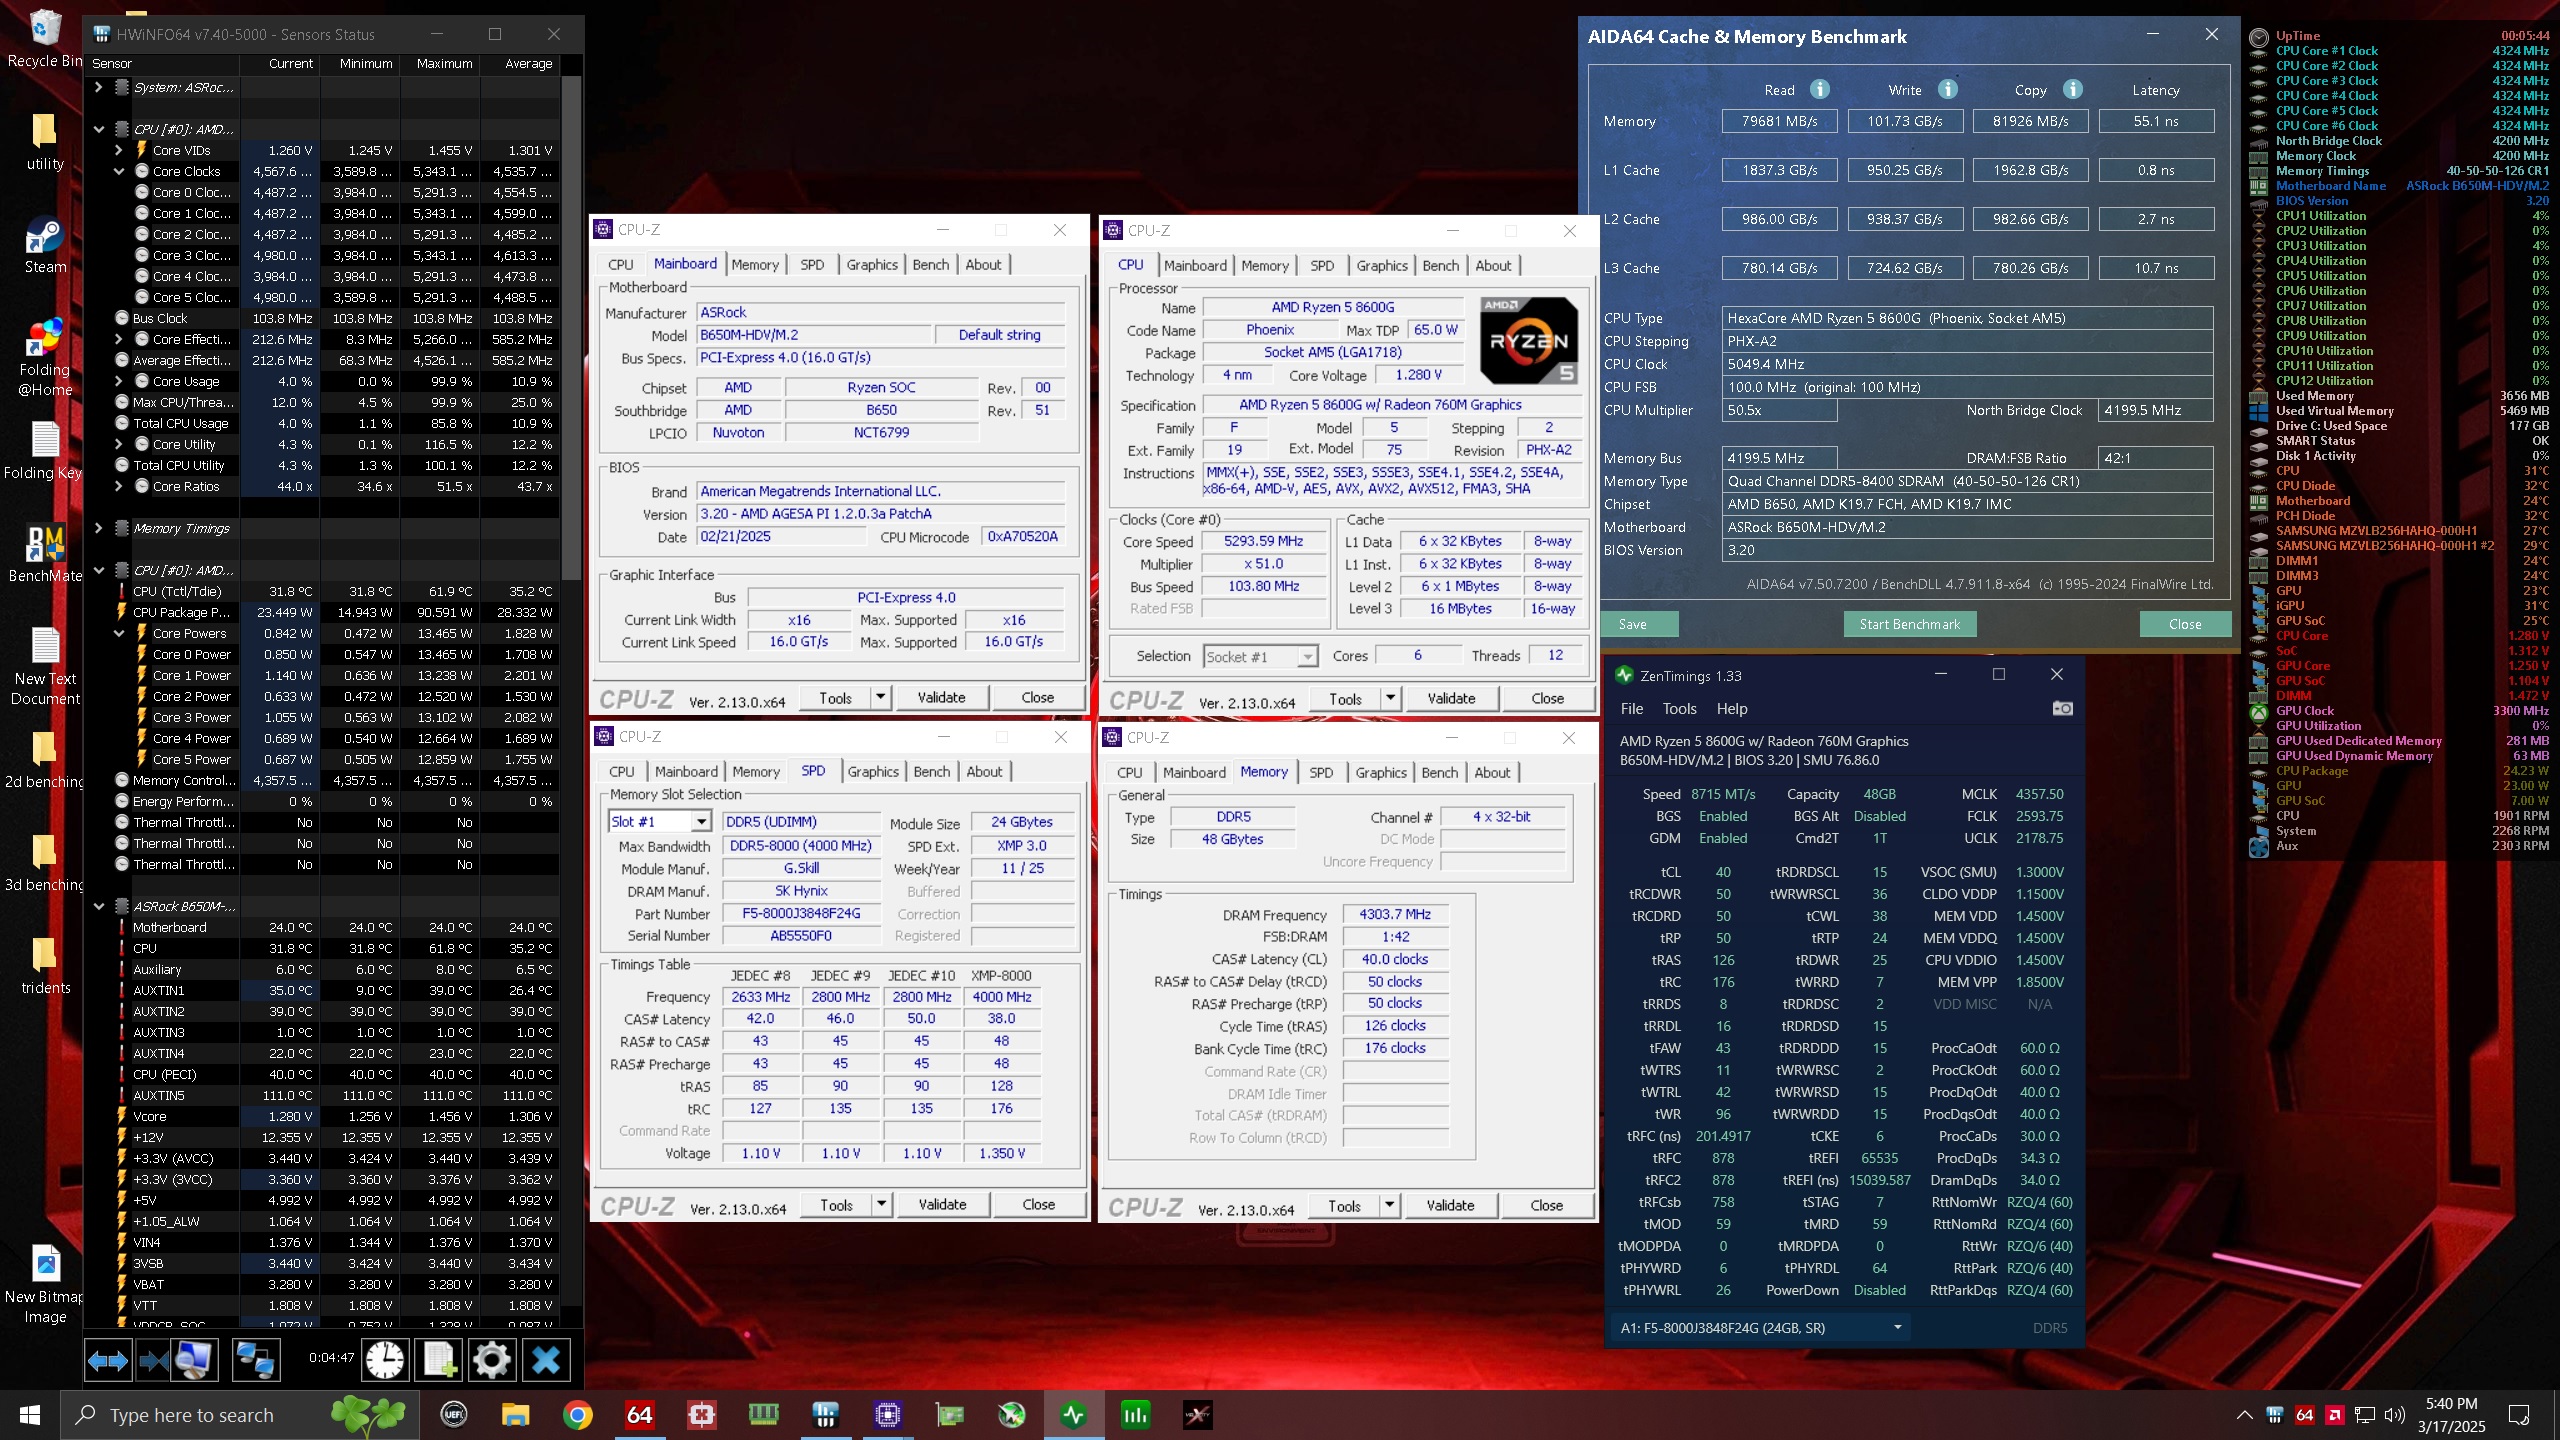Screen dimensions: 2560x1440
Task: Click HWiNFO sensor list vertical scrollbar
Action: click(x=571, y=330)
